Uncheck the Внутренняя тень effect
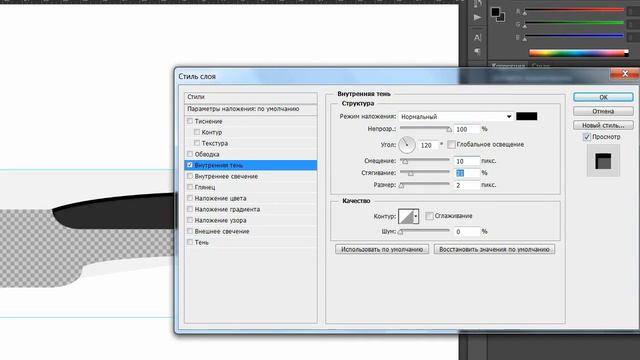Viewport: 640px width, 360px height. pos(190,165)
